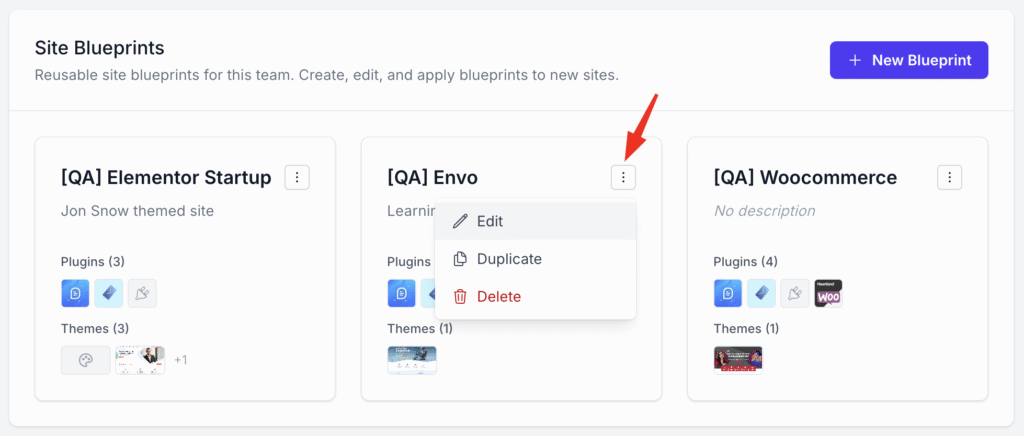Open second theme thumbnail in Elementor Startup card
1024x436 pixels.
[140, 360]
